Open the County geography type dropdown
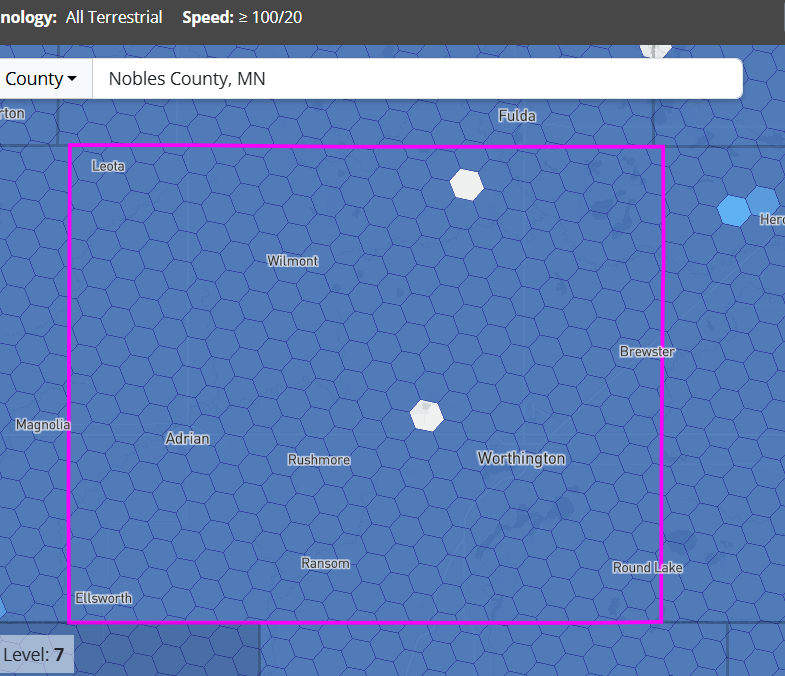 coord(40,79)
